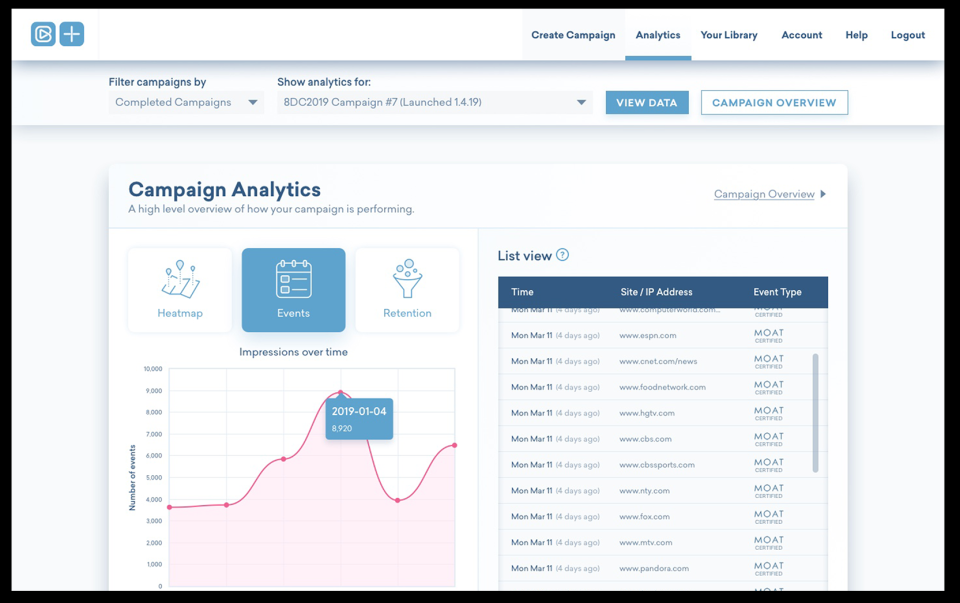Expand the Completed Campaigns selector
The image size is (960, 603).
coord(185,101)
